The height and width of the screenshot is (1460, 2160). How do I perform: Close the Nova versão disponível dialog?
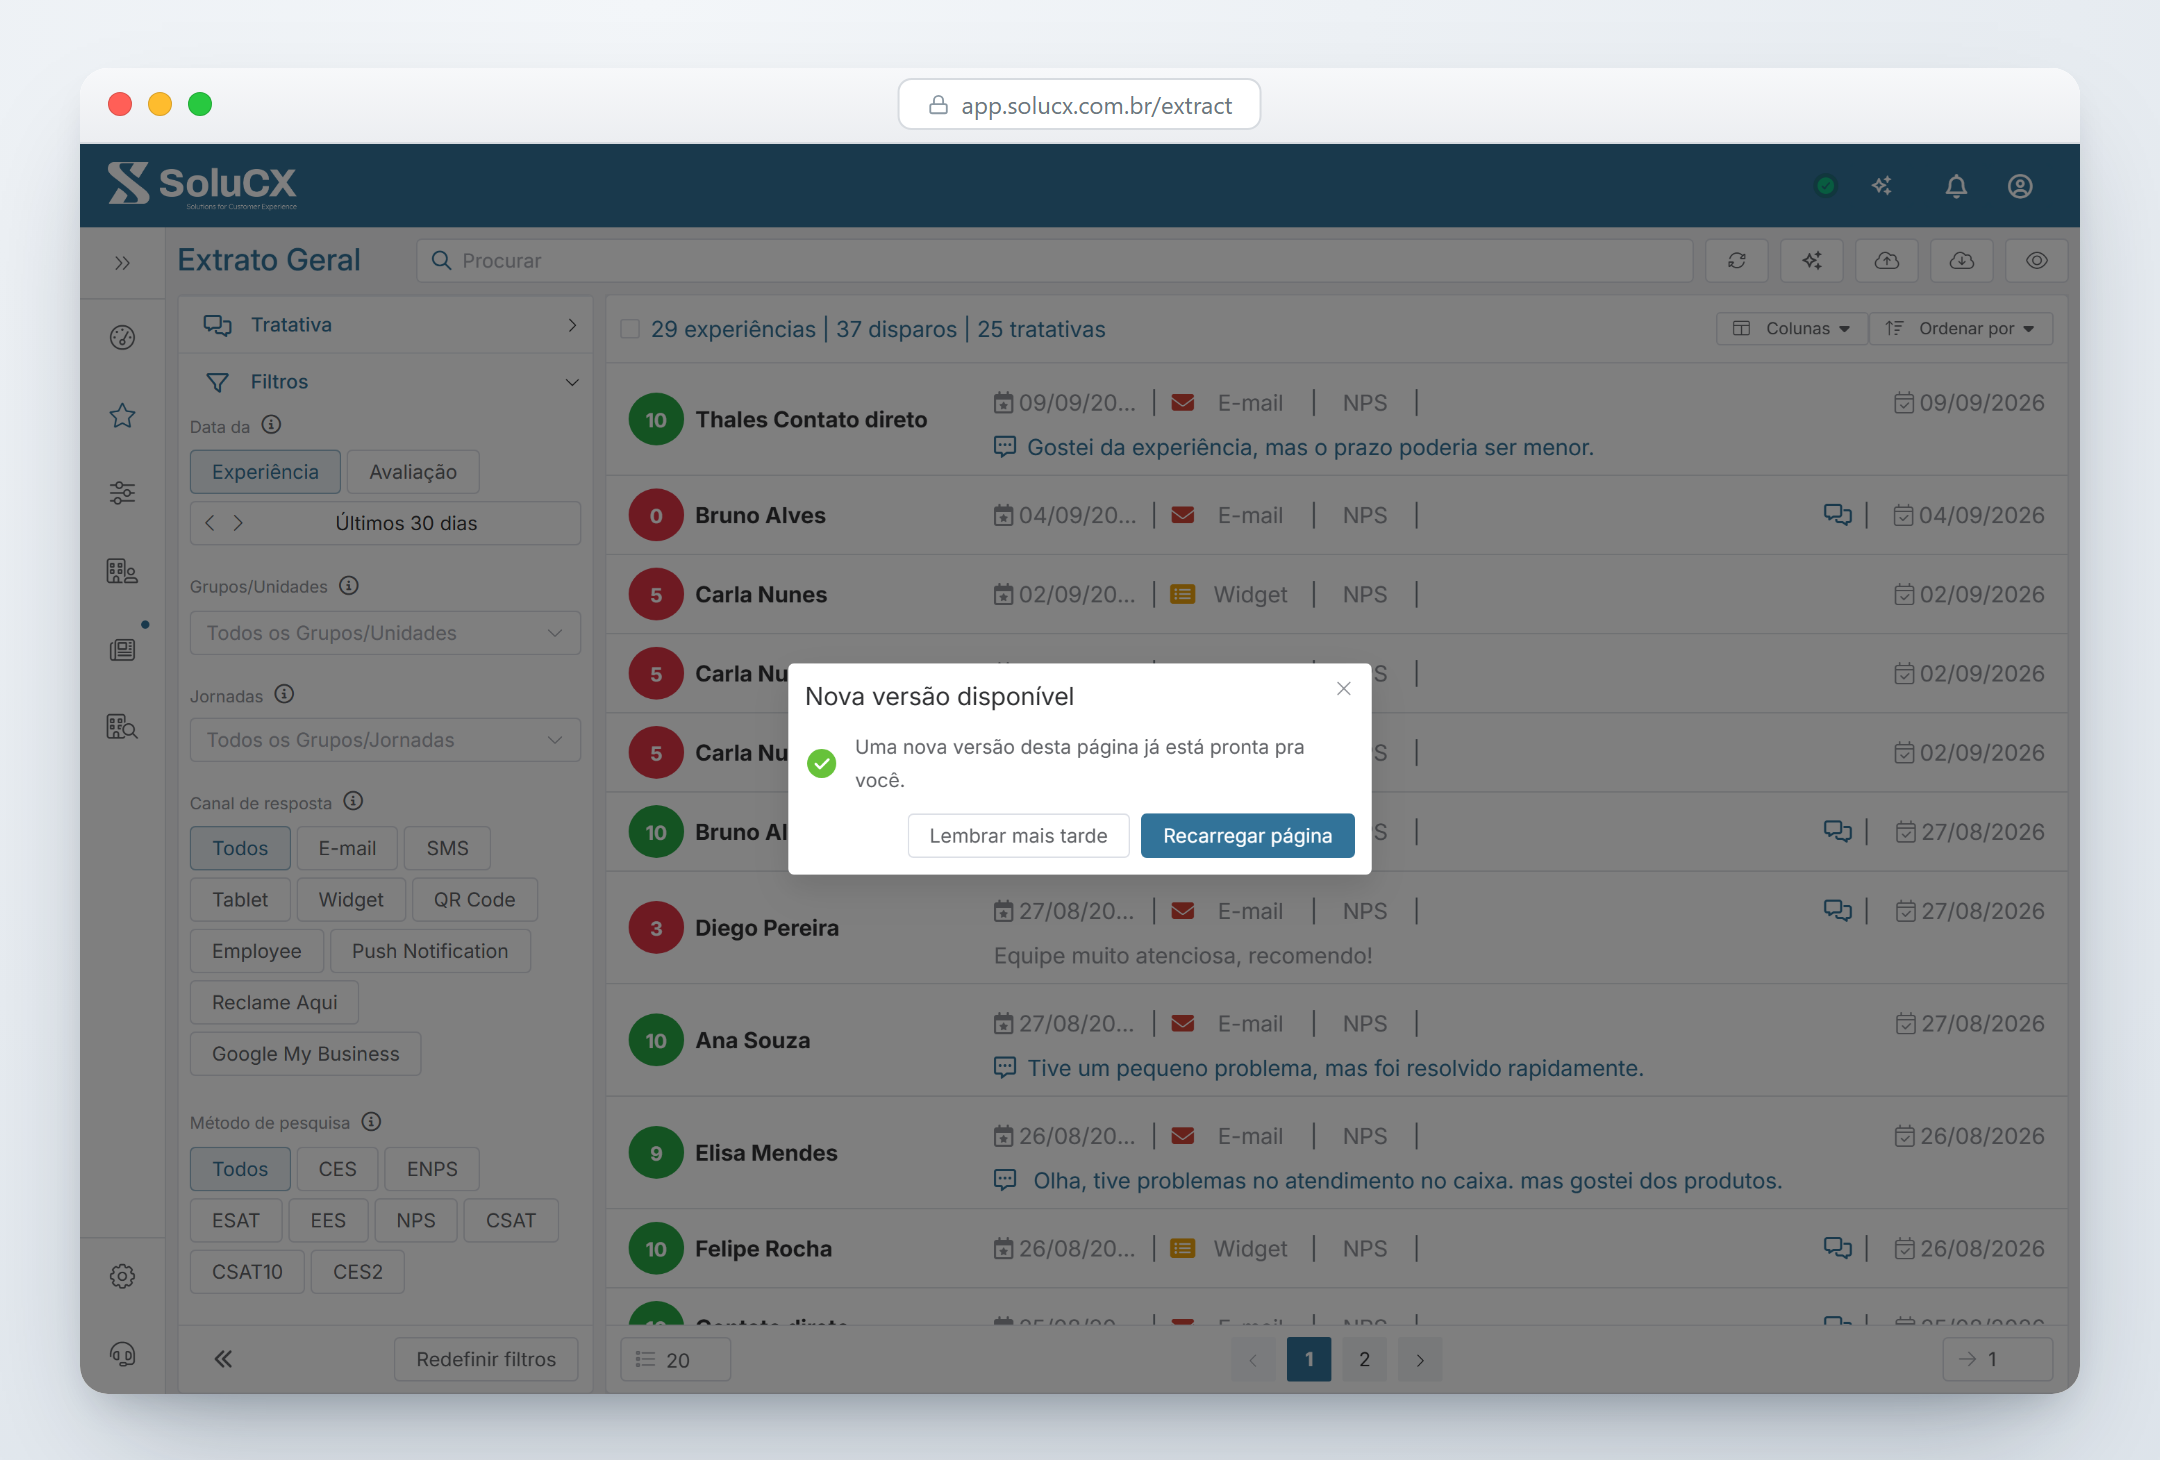tap(1343, 689)
